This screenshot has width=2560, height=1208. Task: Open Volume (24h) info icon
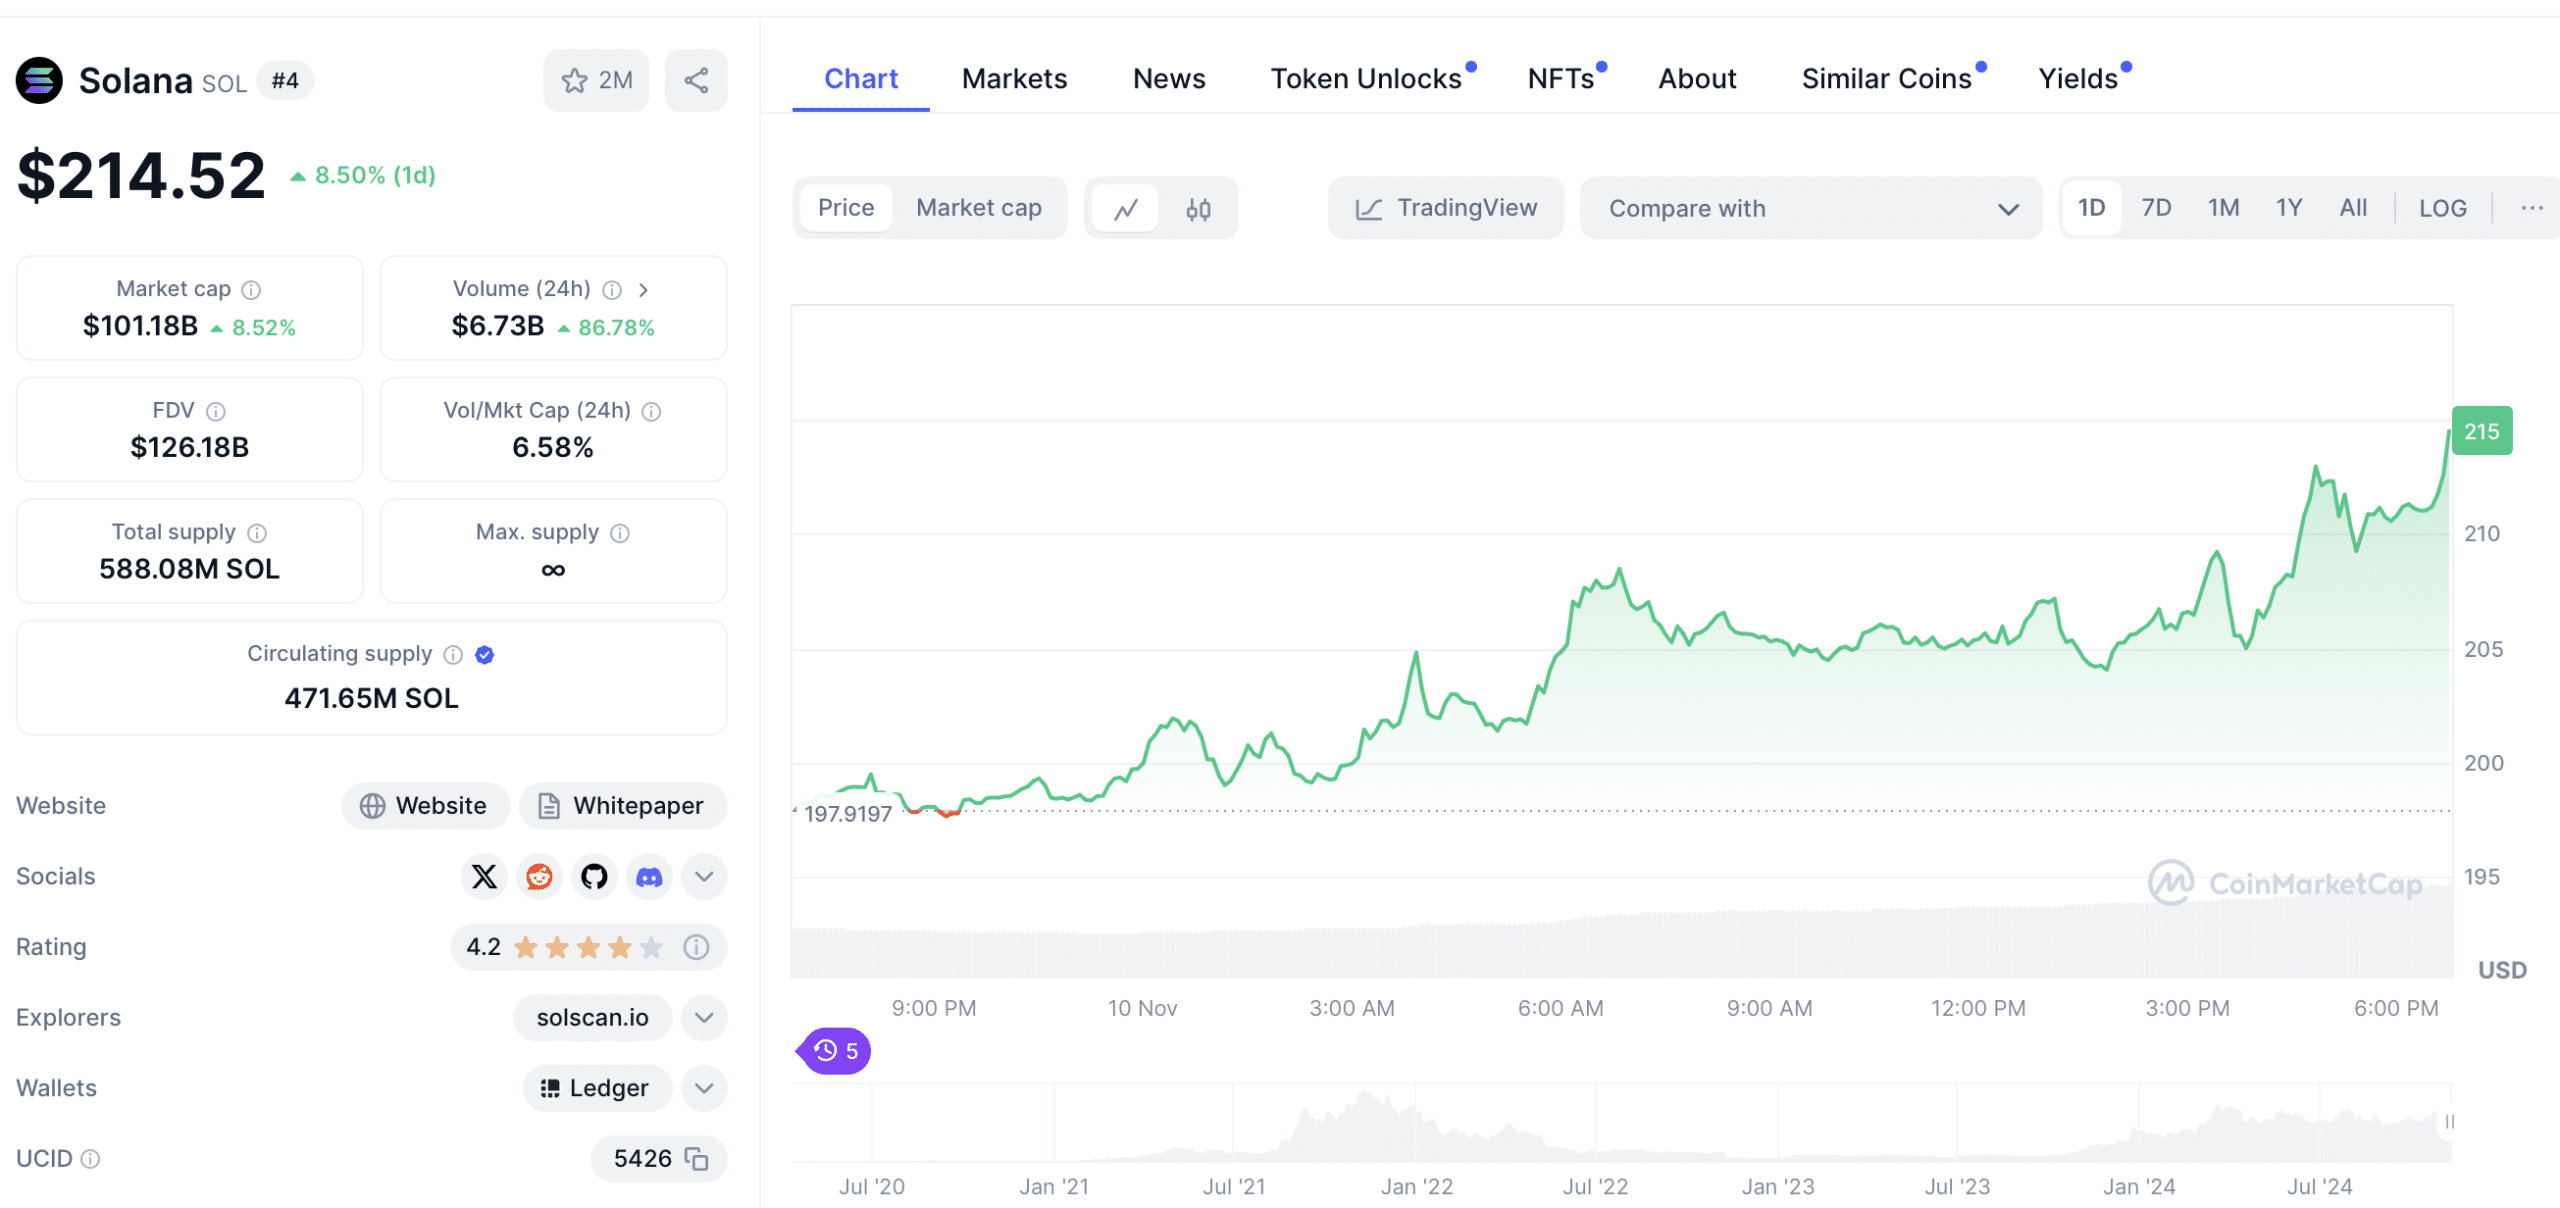[612, 290]
